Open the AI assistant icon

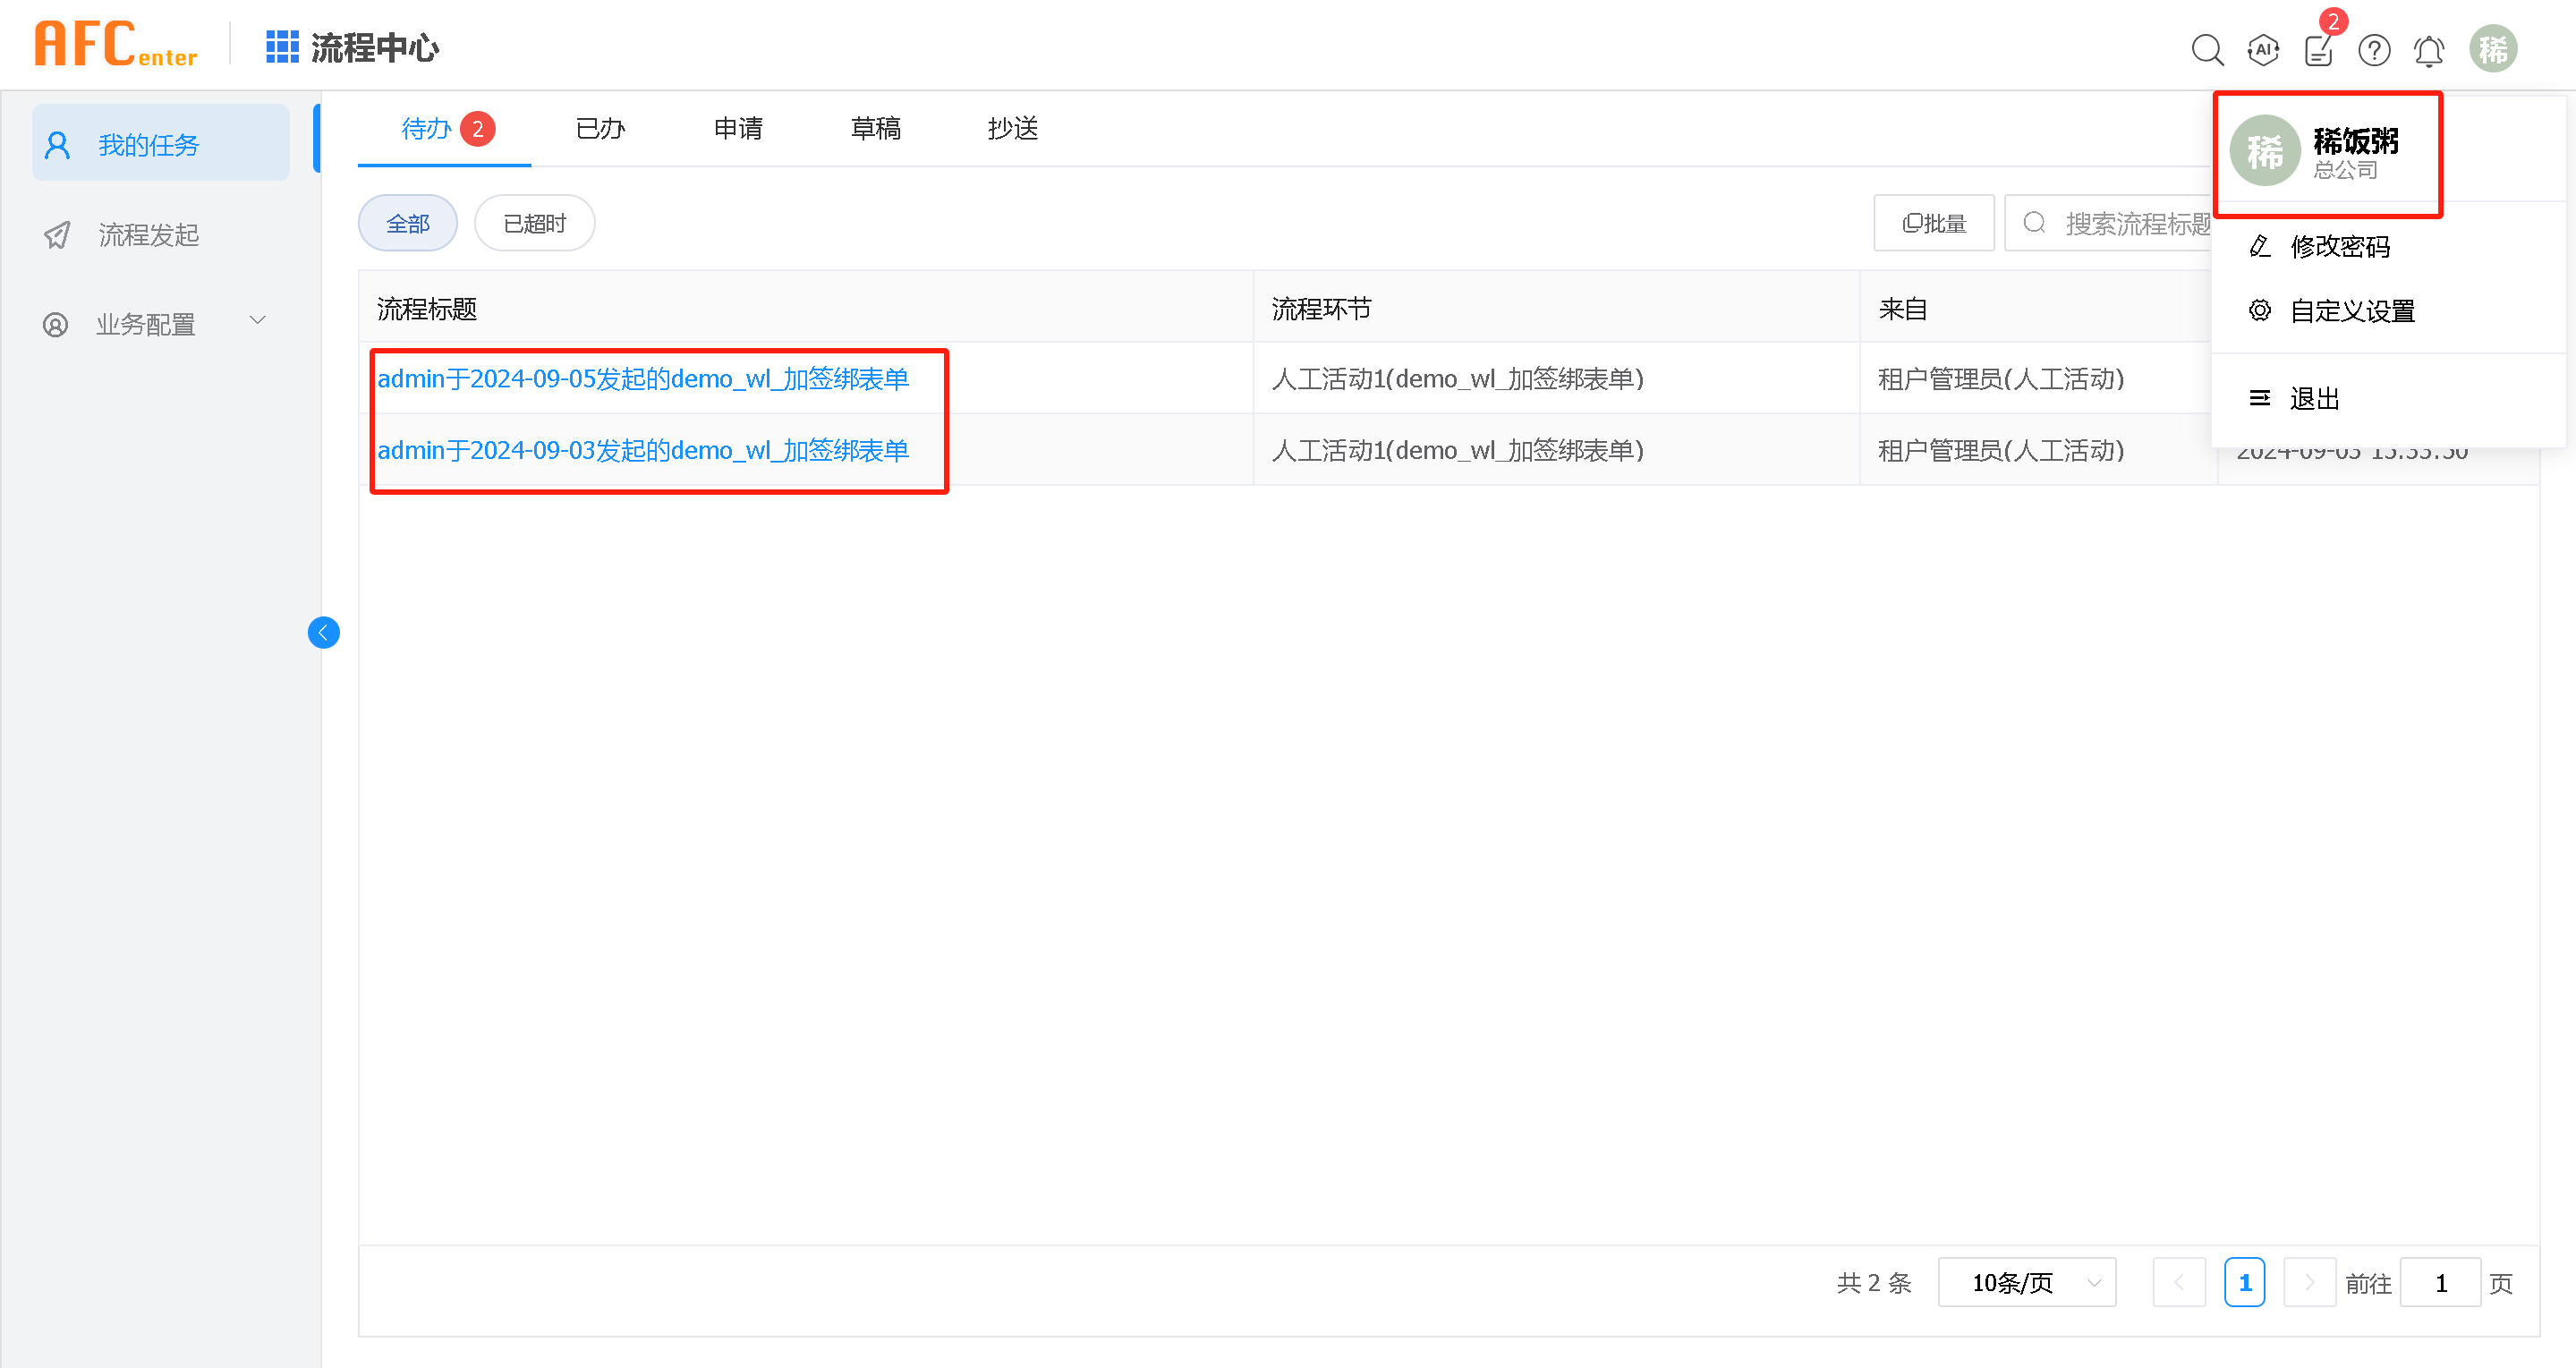(x=2263, y=49)
